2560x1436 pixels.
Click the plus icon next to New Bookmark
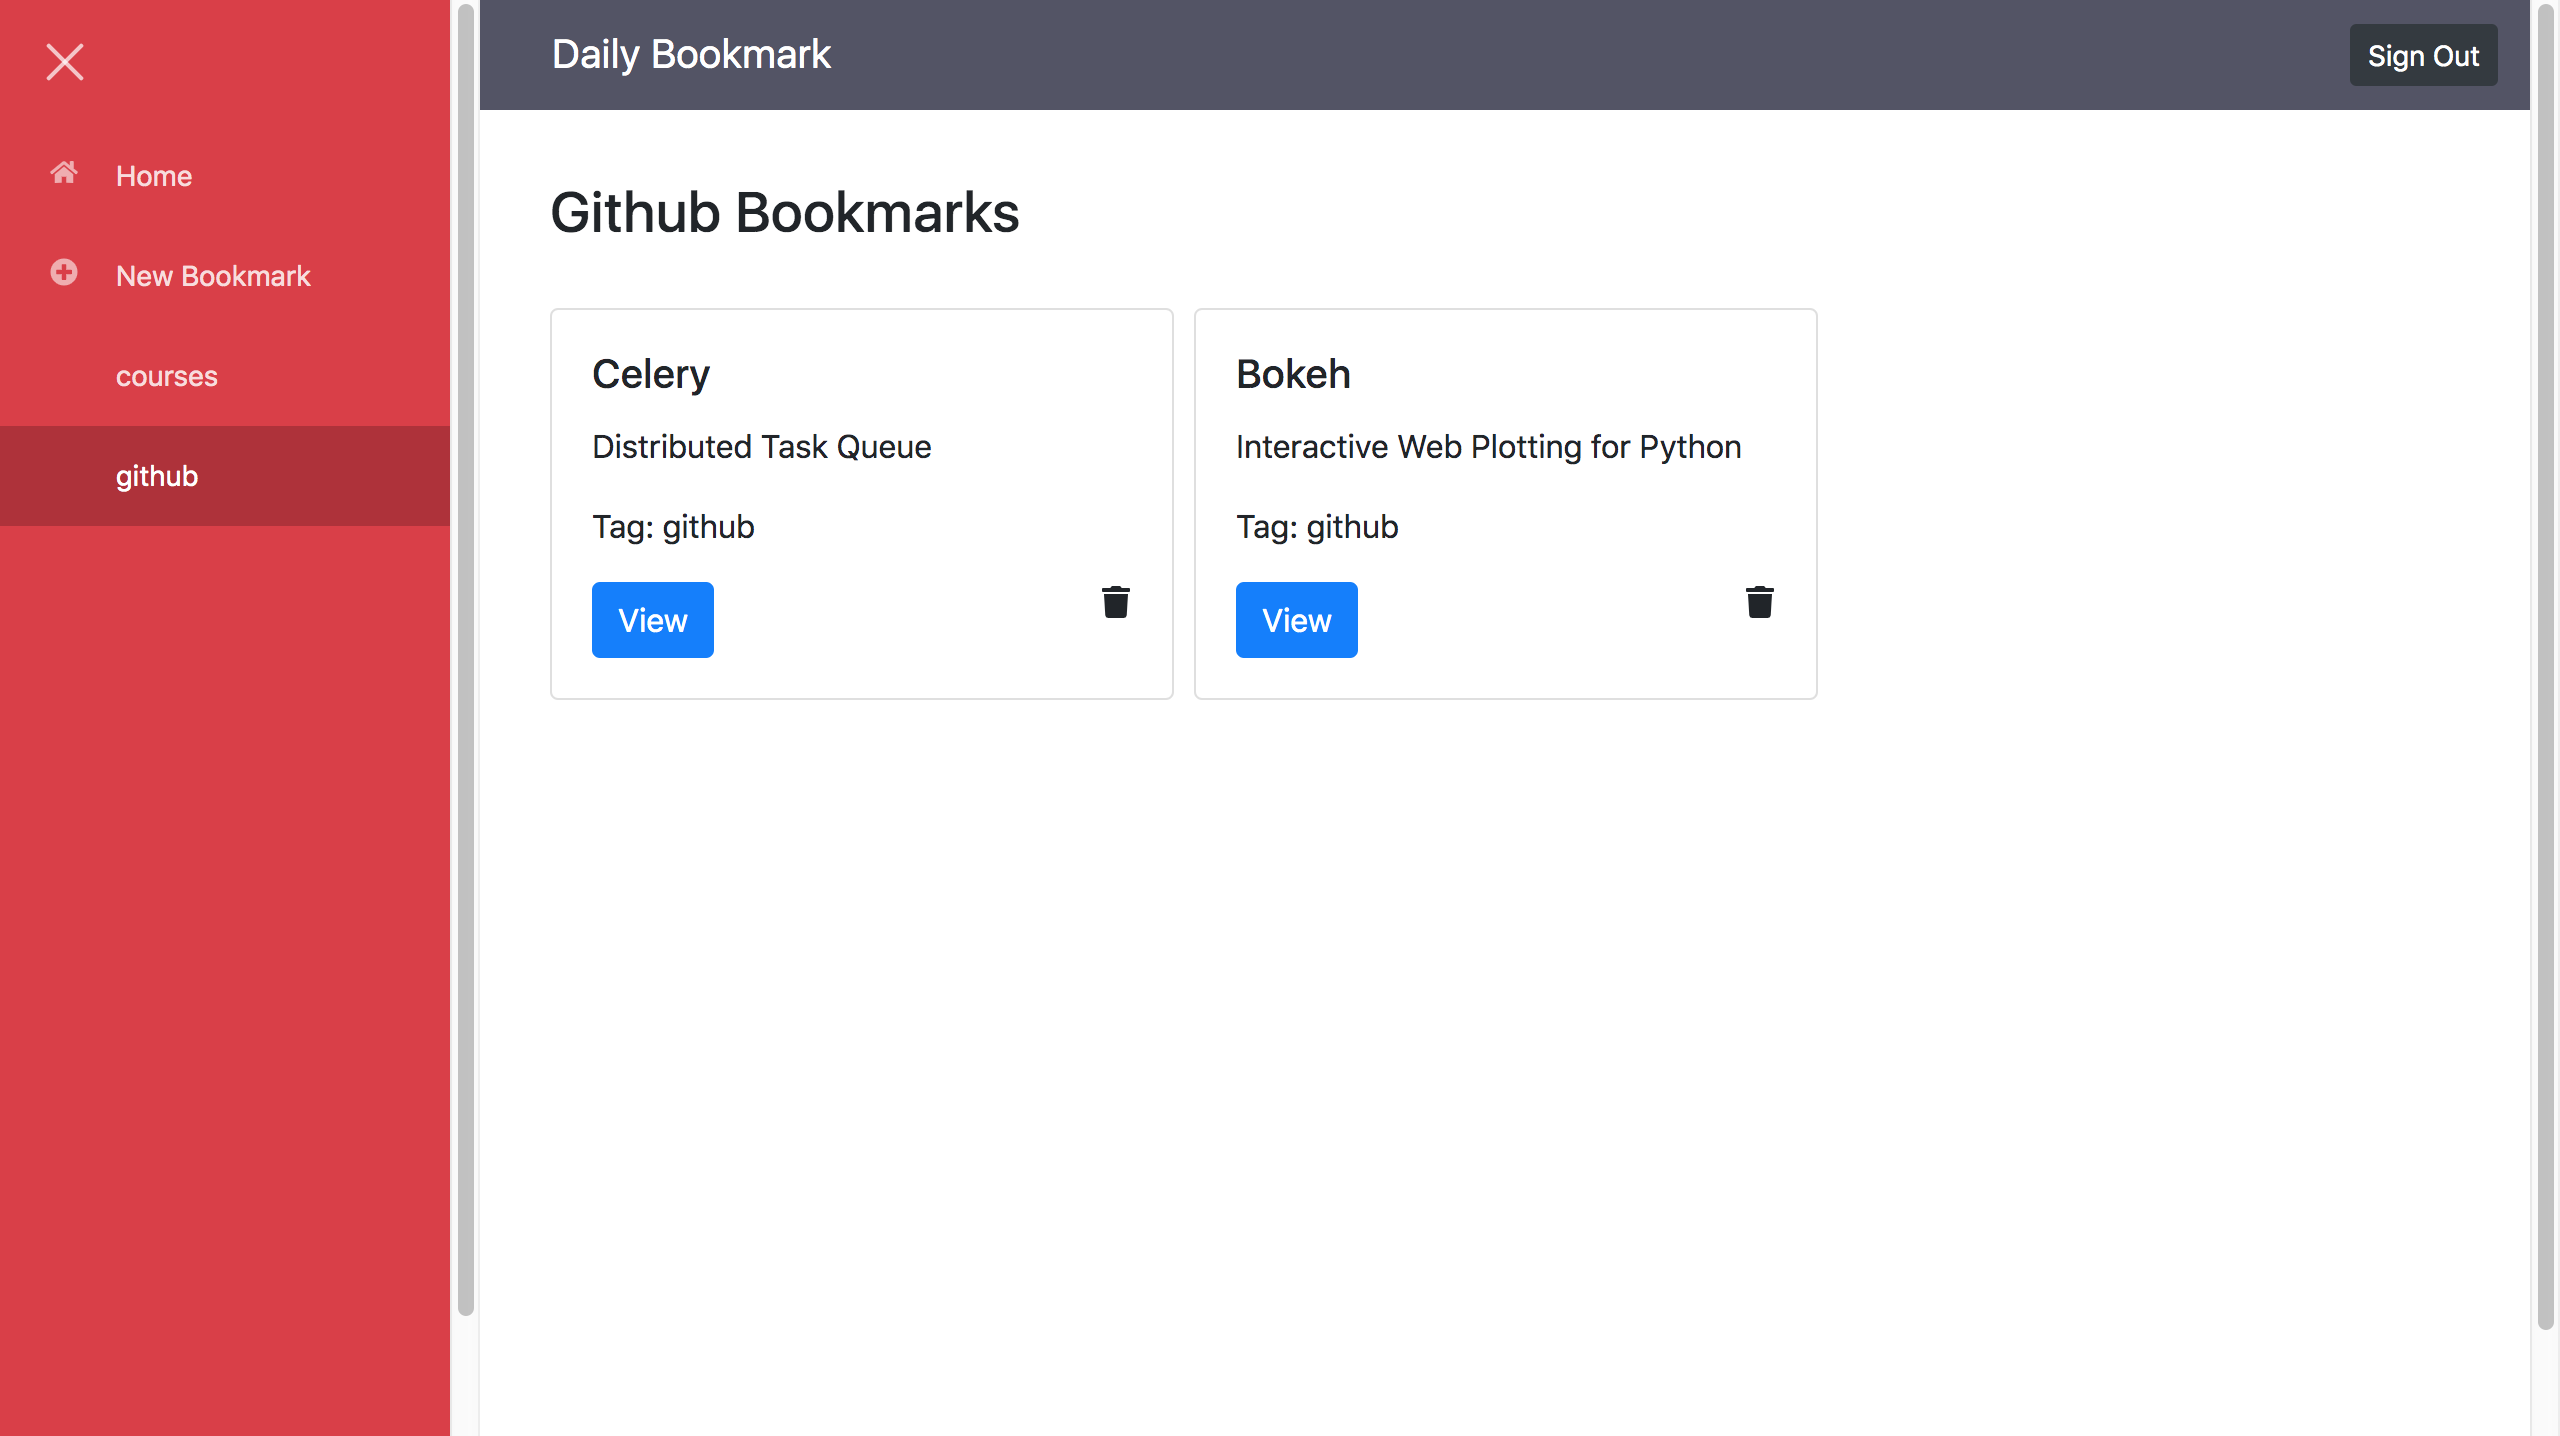click(63, 271)
